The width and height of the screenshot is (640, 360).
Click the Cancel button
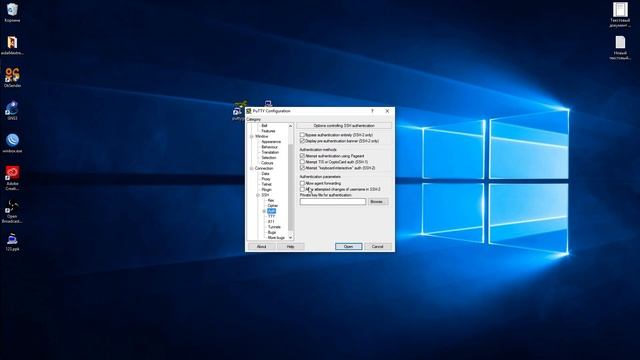pyautogui.click(x=378, y=247)
